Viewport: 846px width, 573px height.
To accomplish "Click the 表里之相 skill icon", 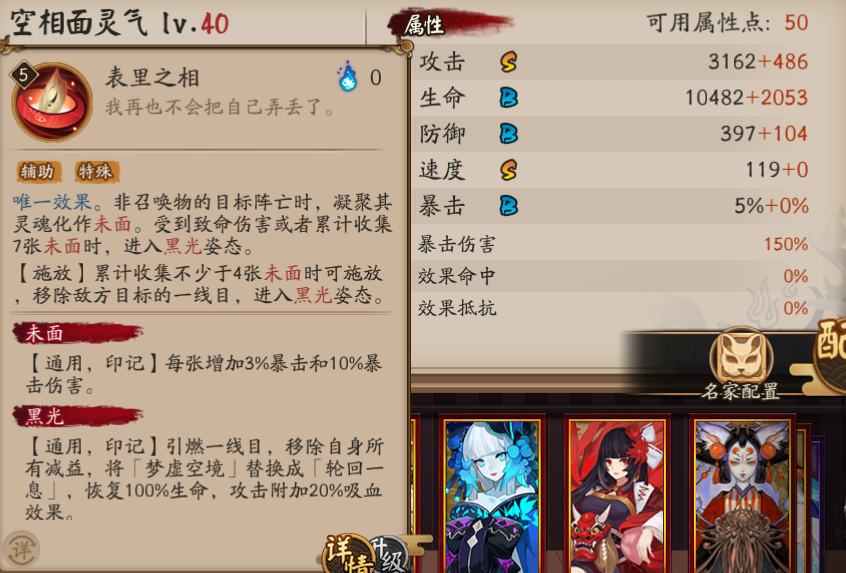I will (52, 103).
